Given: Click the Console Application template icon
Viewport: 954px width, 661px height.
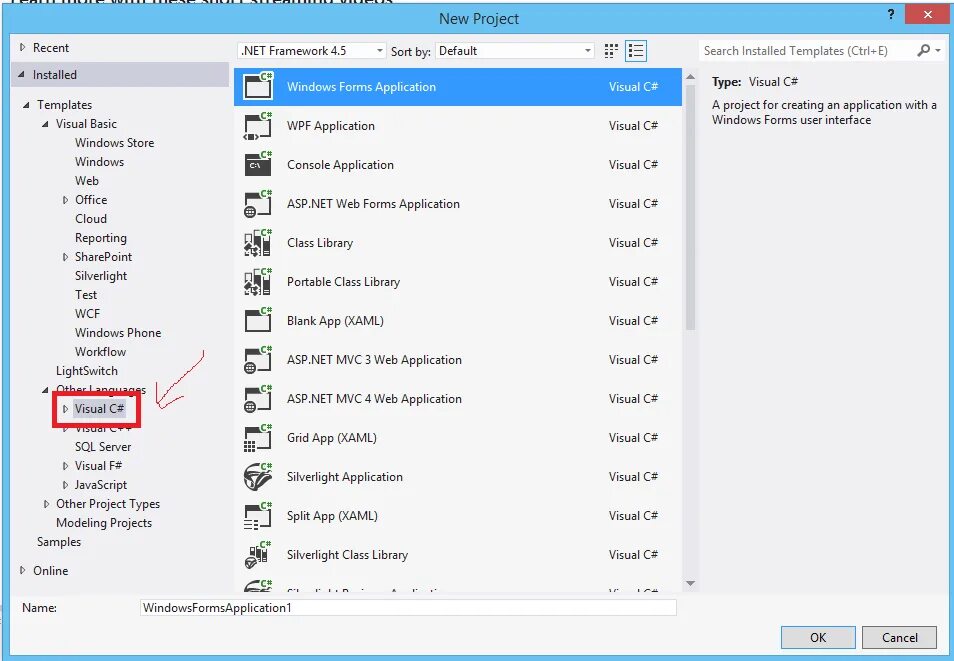Looking at the screenshot, I should [258, 164].
